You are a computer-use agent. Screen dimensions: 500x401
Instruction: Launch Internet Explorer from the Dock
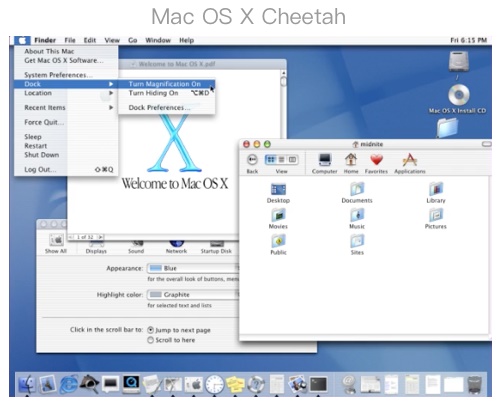69,384
